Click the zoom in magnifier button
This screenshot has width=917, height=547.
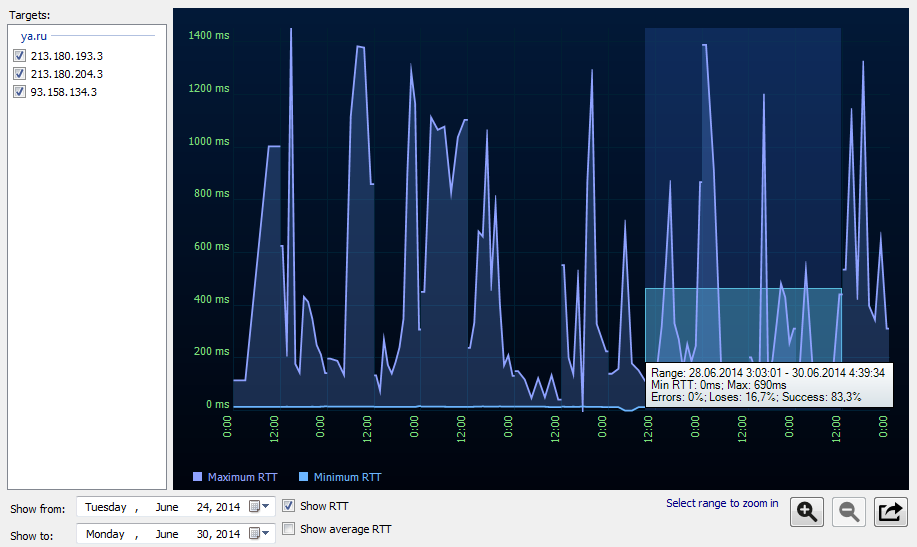coord(806,512)
